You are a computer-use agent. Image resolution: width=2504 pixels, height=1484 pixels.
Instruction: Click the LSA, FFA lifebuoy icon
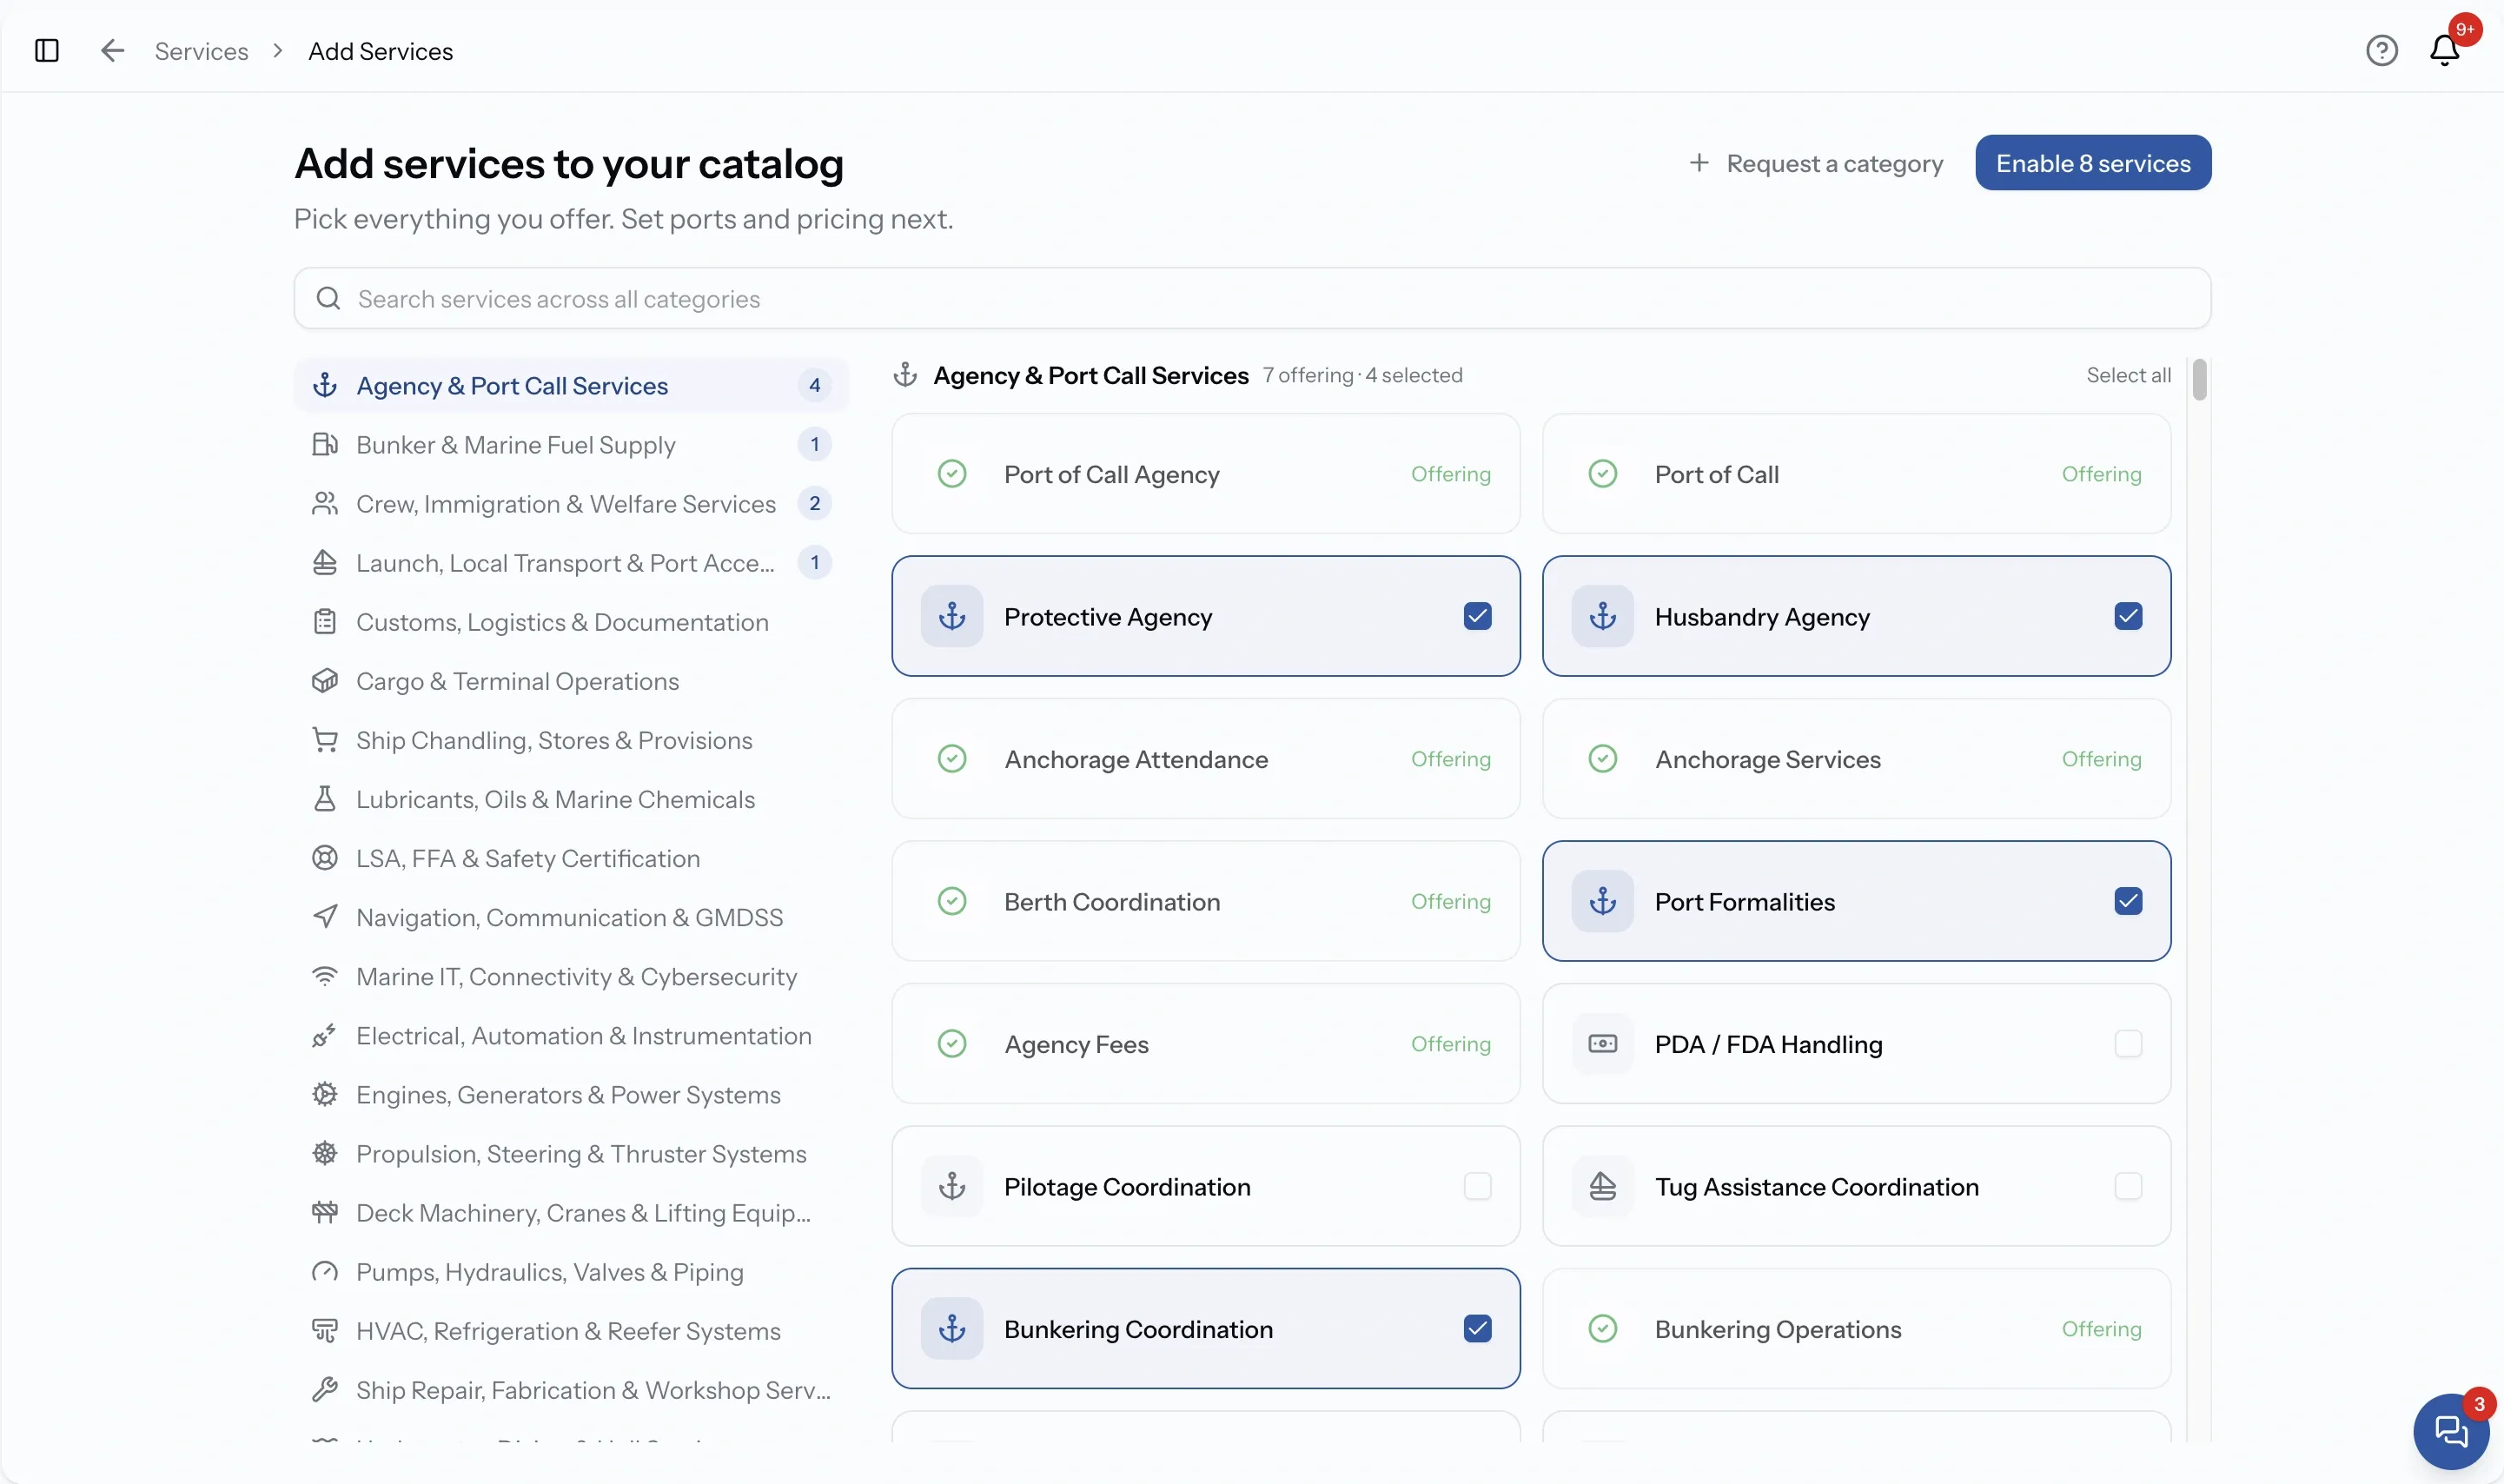(325, 858)
